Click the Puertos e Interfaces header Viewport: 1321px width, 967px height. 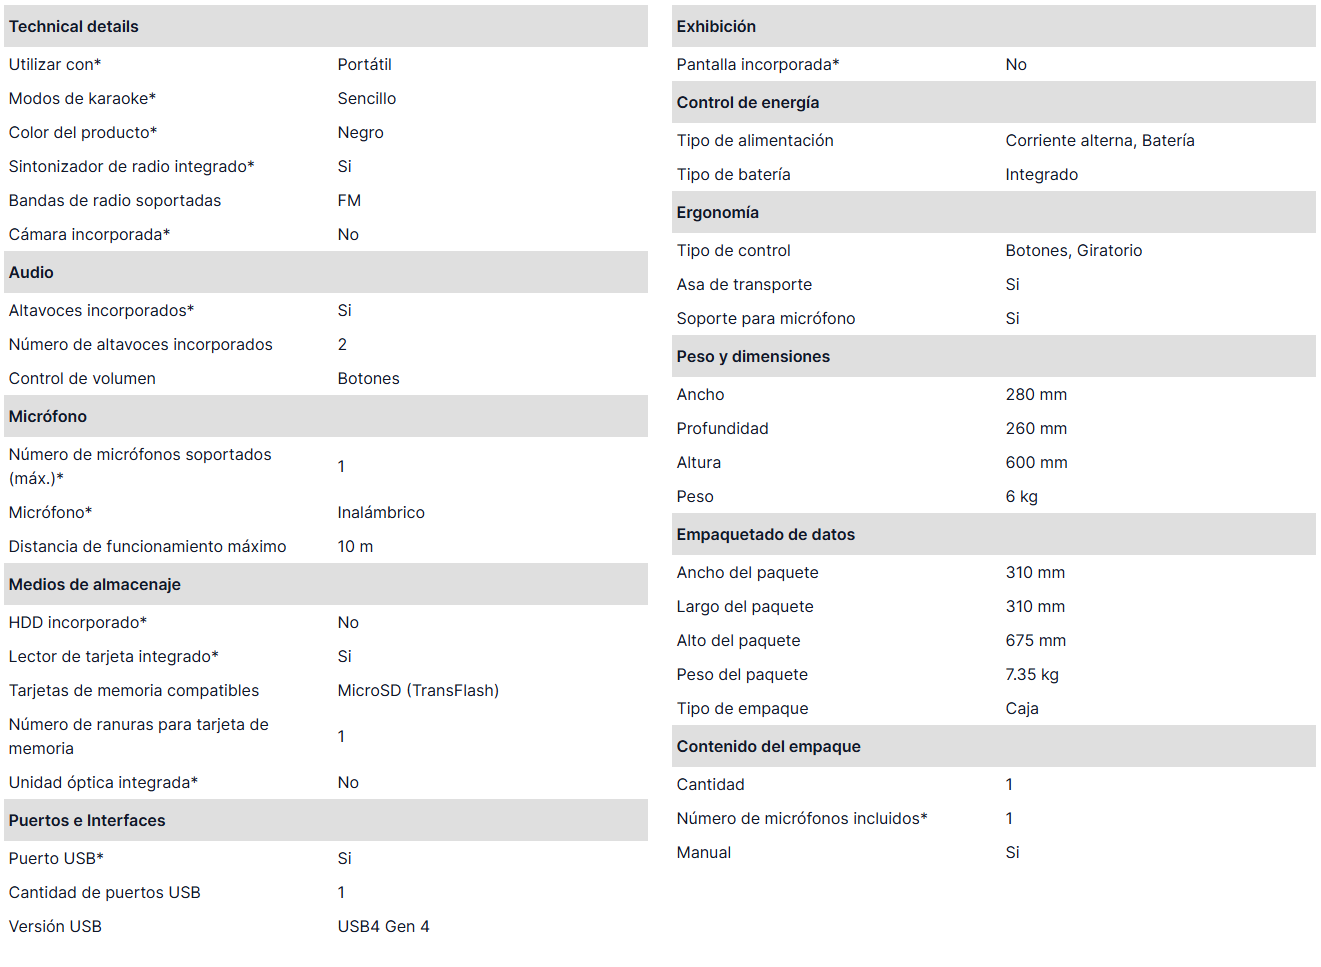coord(88,821)
